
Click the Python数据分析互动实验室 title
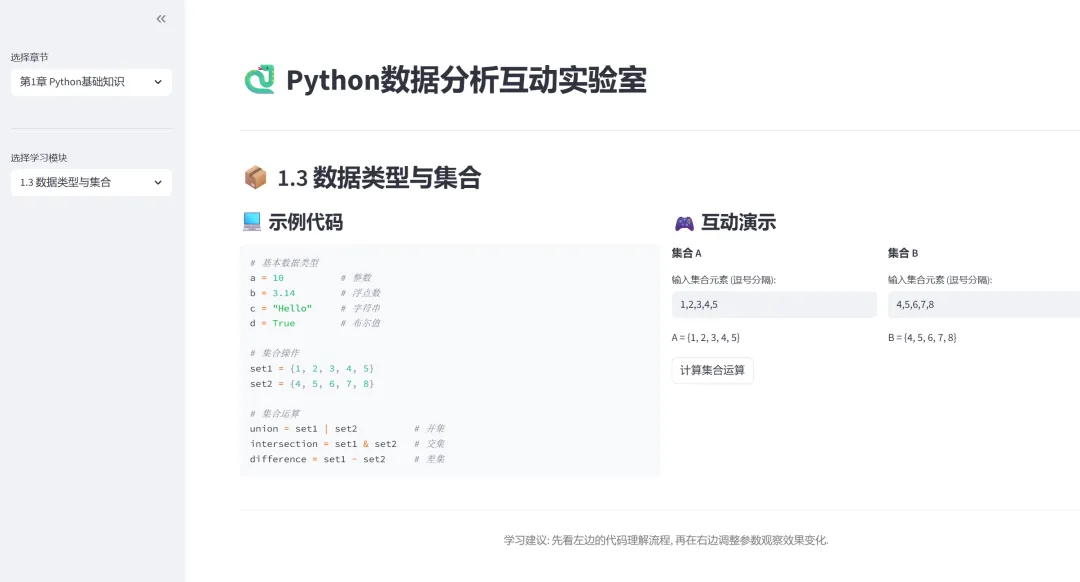pyautogui.click(x=466, y=80)
